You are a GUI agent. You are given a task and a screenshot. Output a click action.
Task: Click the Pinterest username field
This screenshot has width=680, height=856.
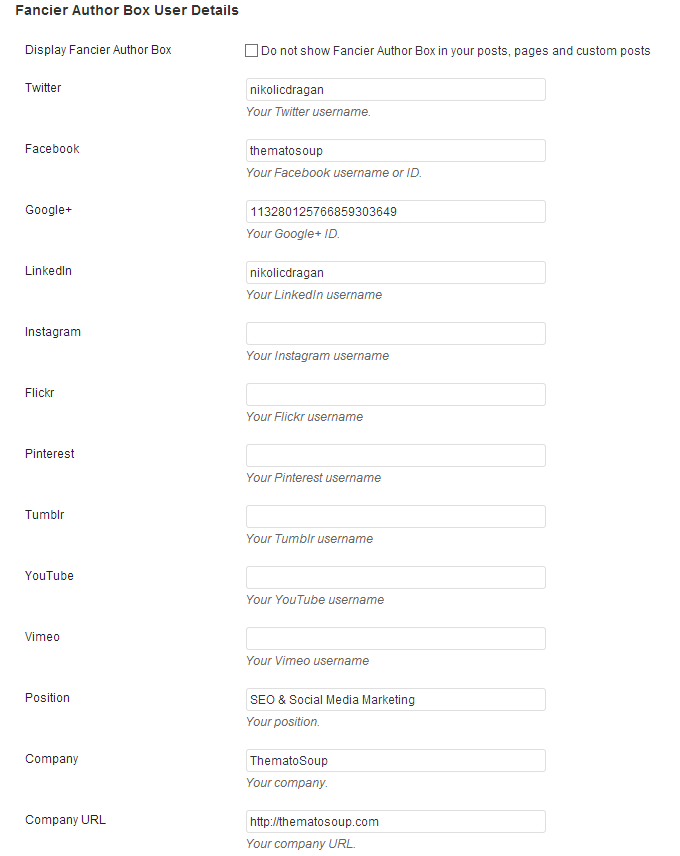point(395,456)
